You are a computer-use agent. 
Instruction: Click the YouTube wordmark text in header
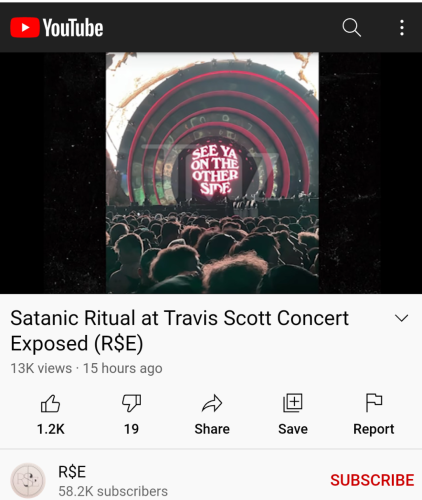(73, 27)
